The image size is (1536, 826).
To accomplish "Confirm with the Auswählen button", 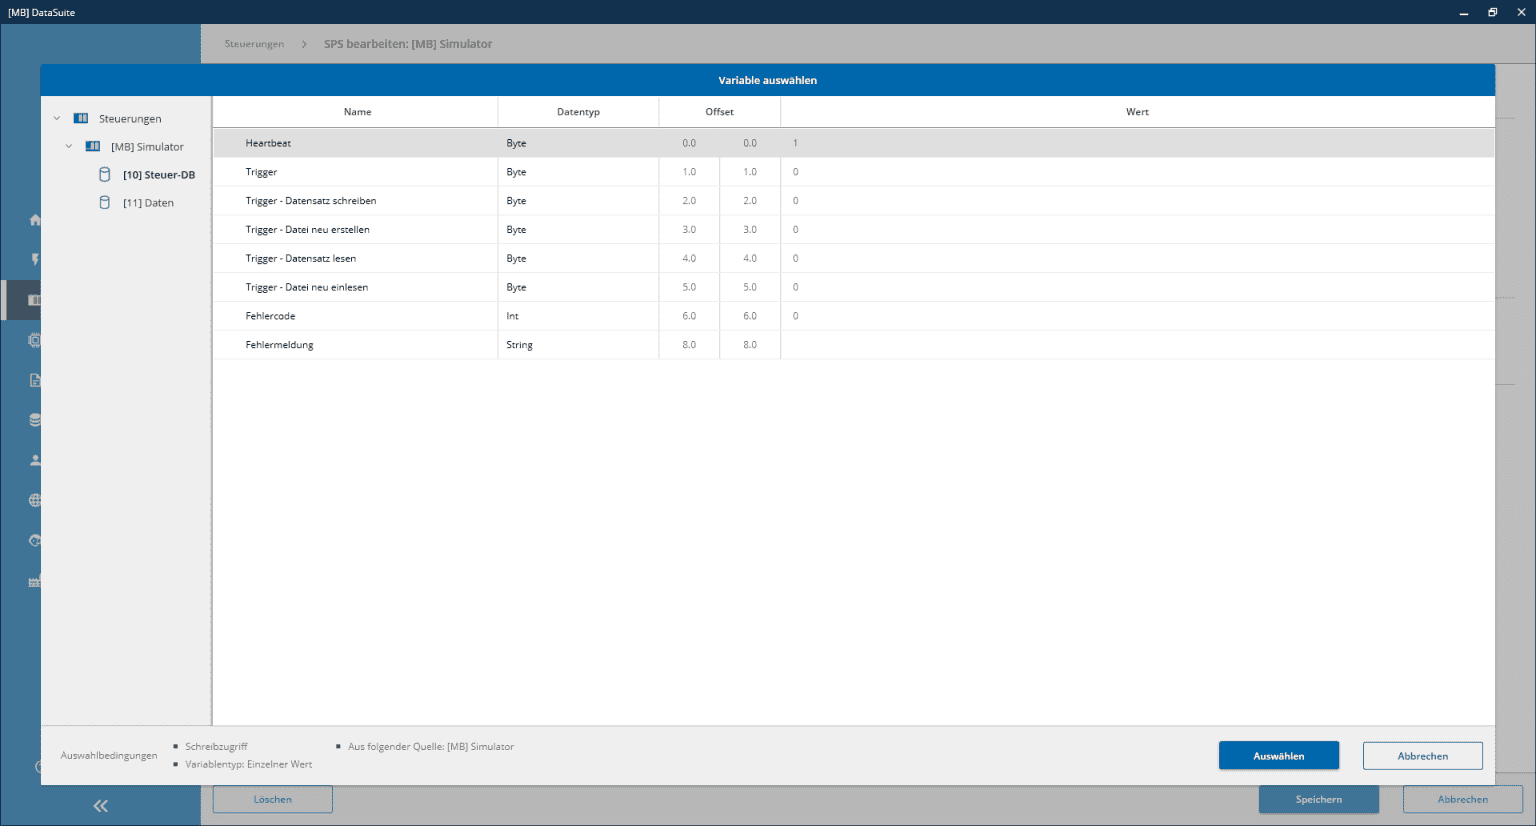I will (x=1278, y=756).
